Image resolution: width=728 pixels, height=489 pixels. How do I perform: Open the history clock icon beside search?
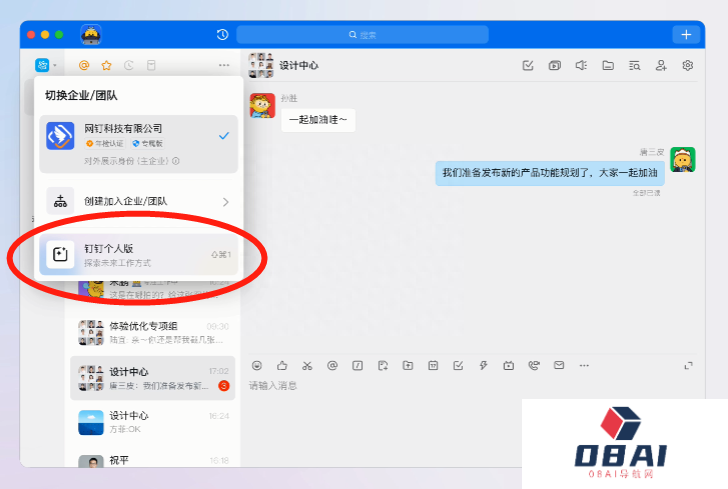[222, 34]
